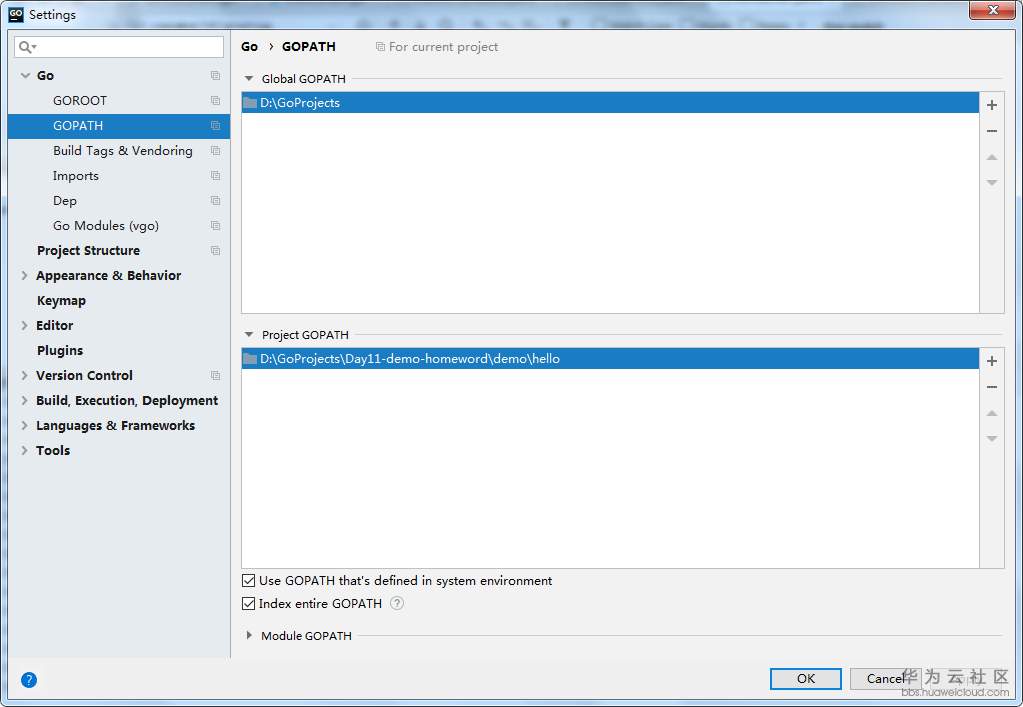The height and width of the screenshot is (707, 1023).
Task: Move Global GOPATH entry down
Action: point(992,183)
